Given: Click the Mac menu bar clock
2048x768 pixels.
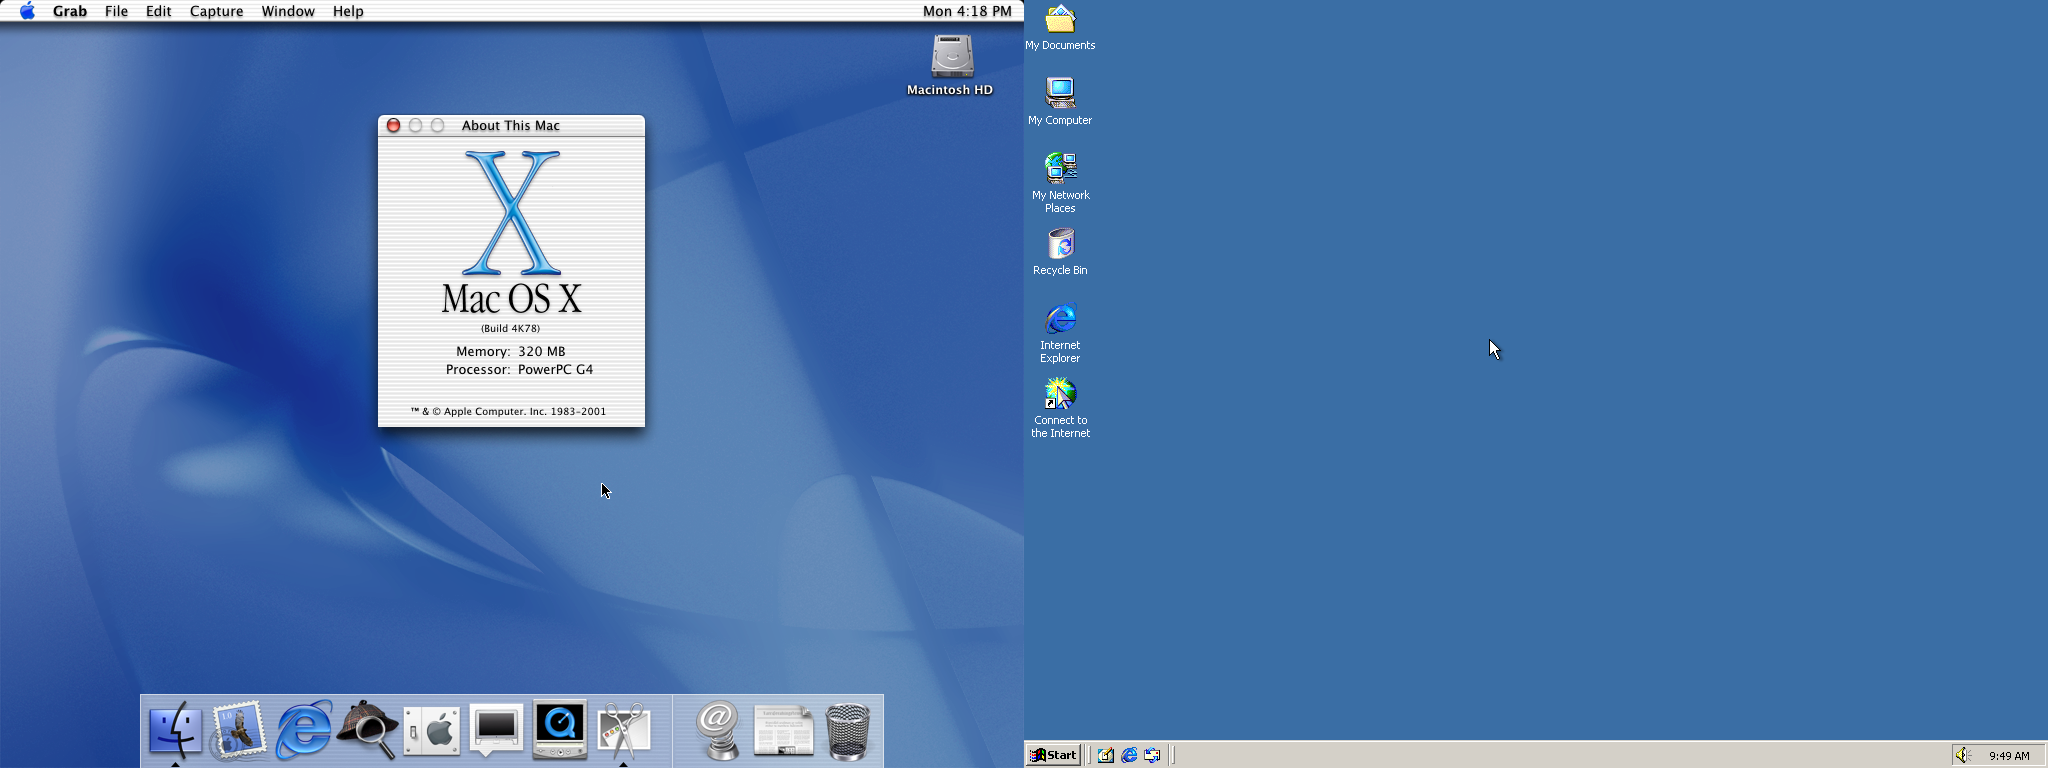Looking at the screenshot, I should click(x=967, y=11).
